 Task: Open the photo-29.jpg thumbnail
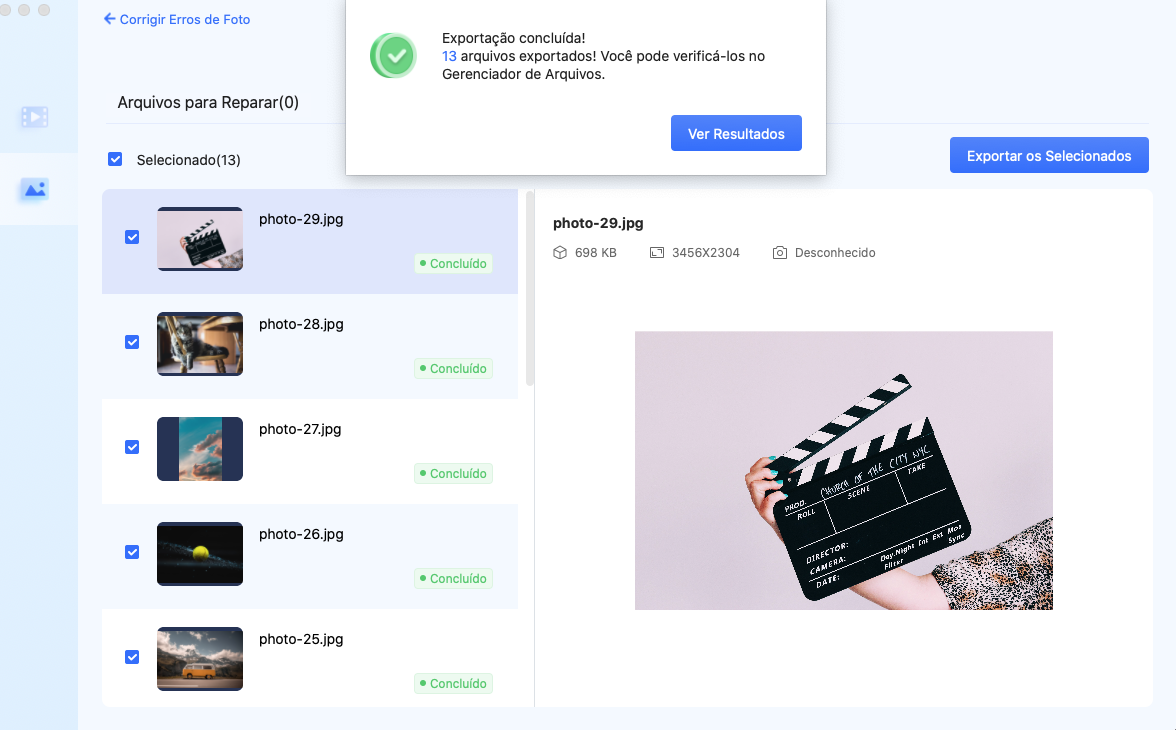tap(199, 238)
